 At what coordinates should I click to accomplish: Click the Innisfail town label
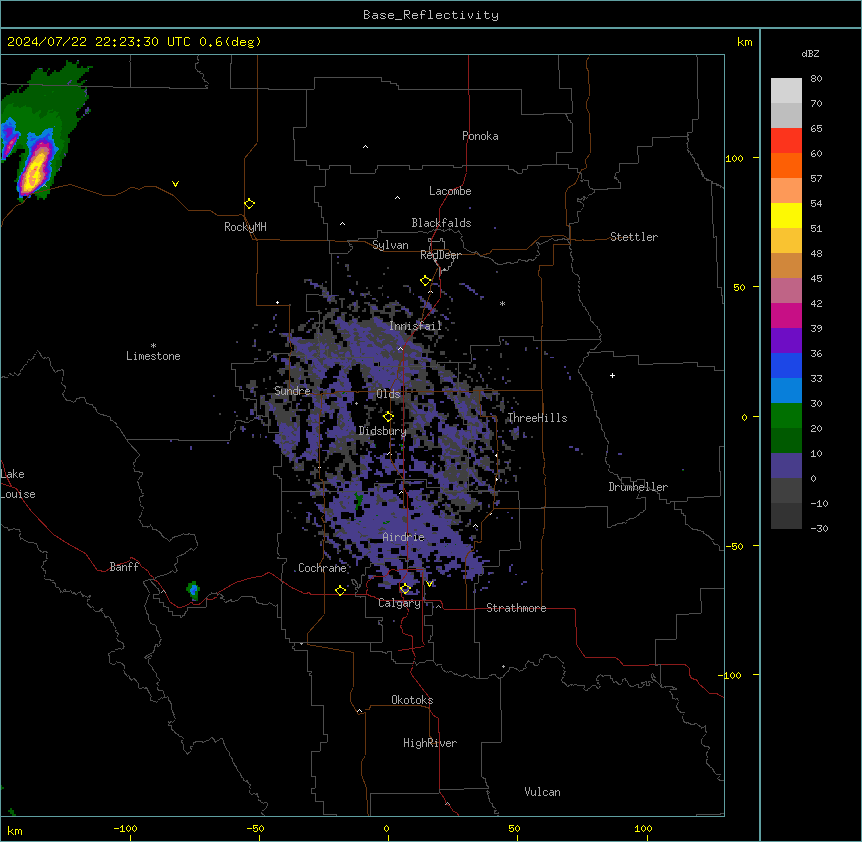point(416,326)
